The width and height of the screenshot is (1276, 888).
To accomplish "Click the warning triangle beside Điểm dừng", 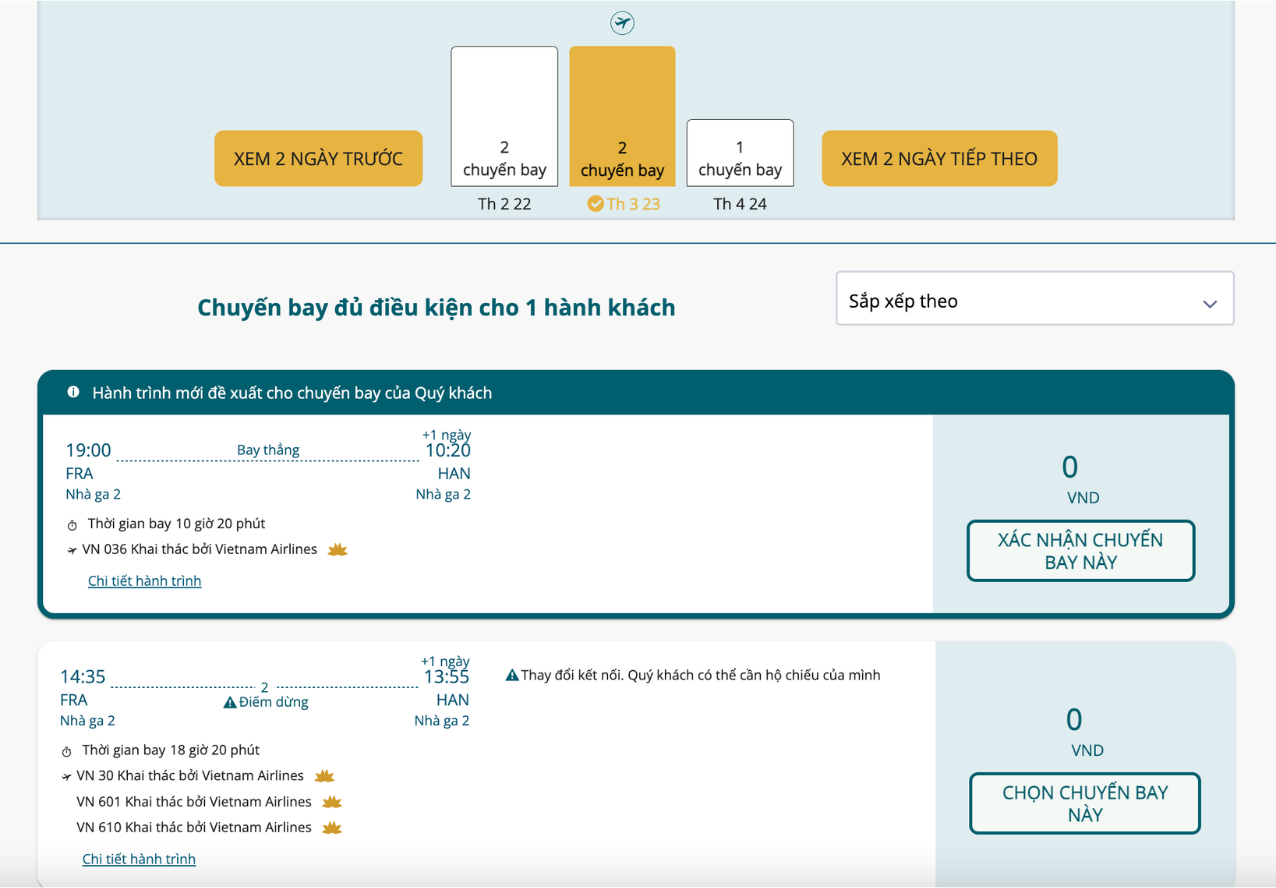I will (230, 703).
